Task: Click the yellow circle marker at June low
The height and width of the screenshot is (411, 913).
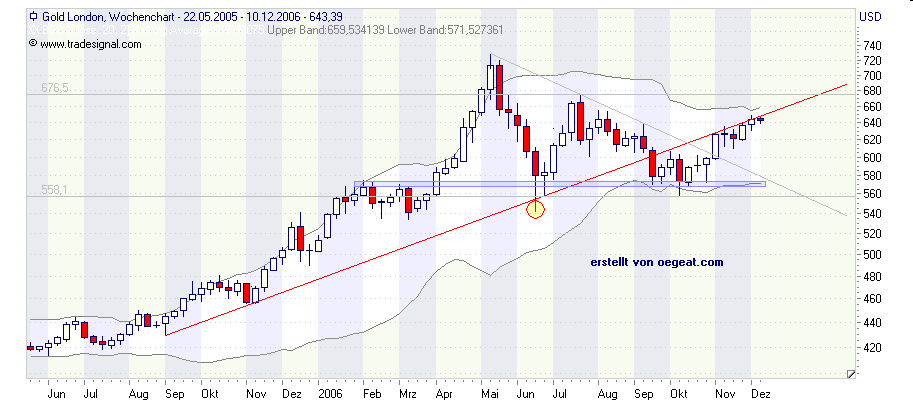Action: tap(535, 209)
